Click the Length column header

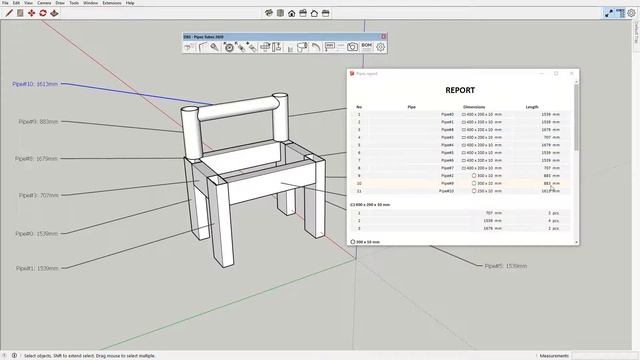tap(532, 107)
